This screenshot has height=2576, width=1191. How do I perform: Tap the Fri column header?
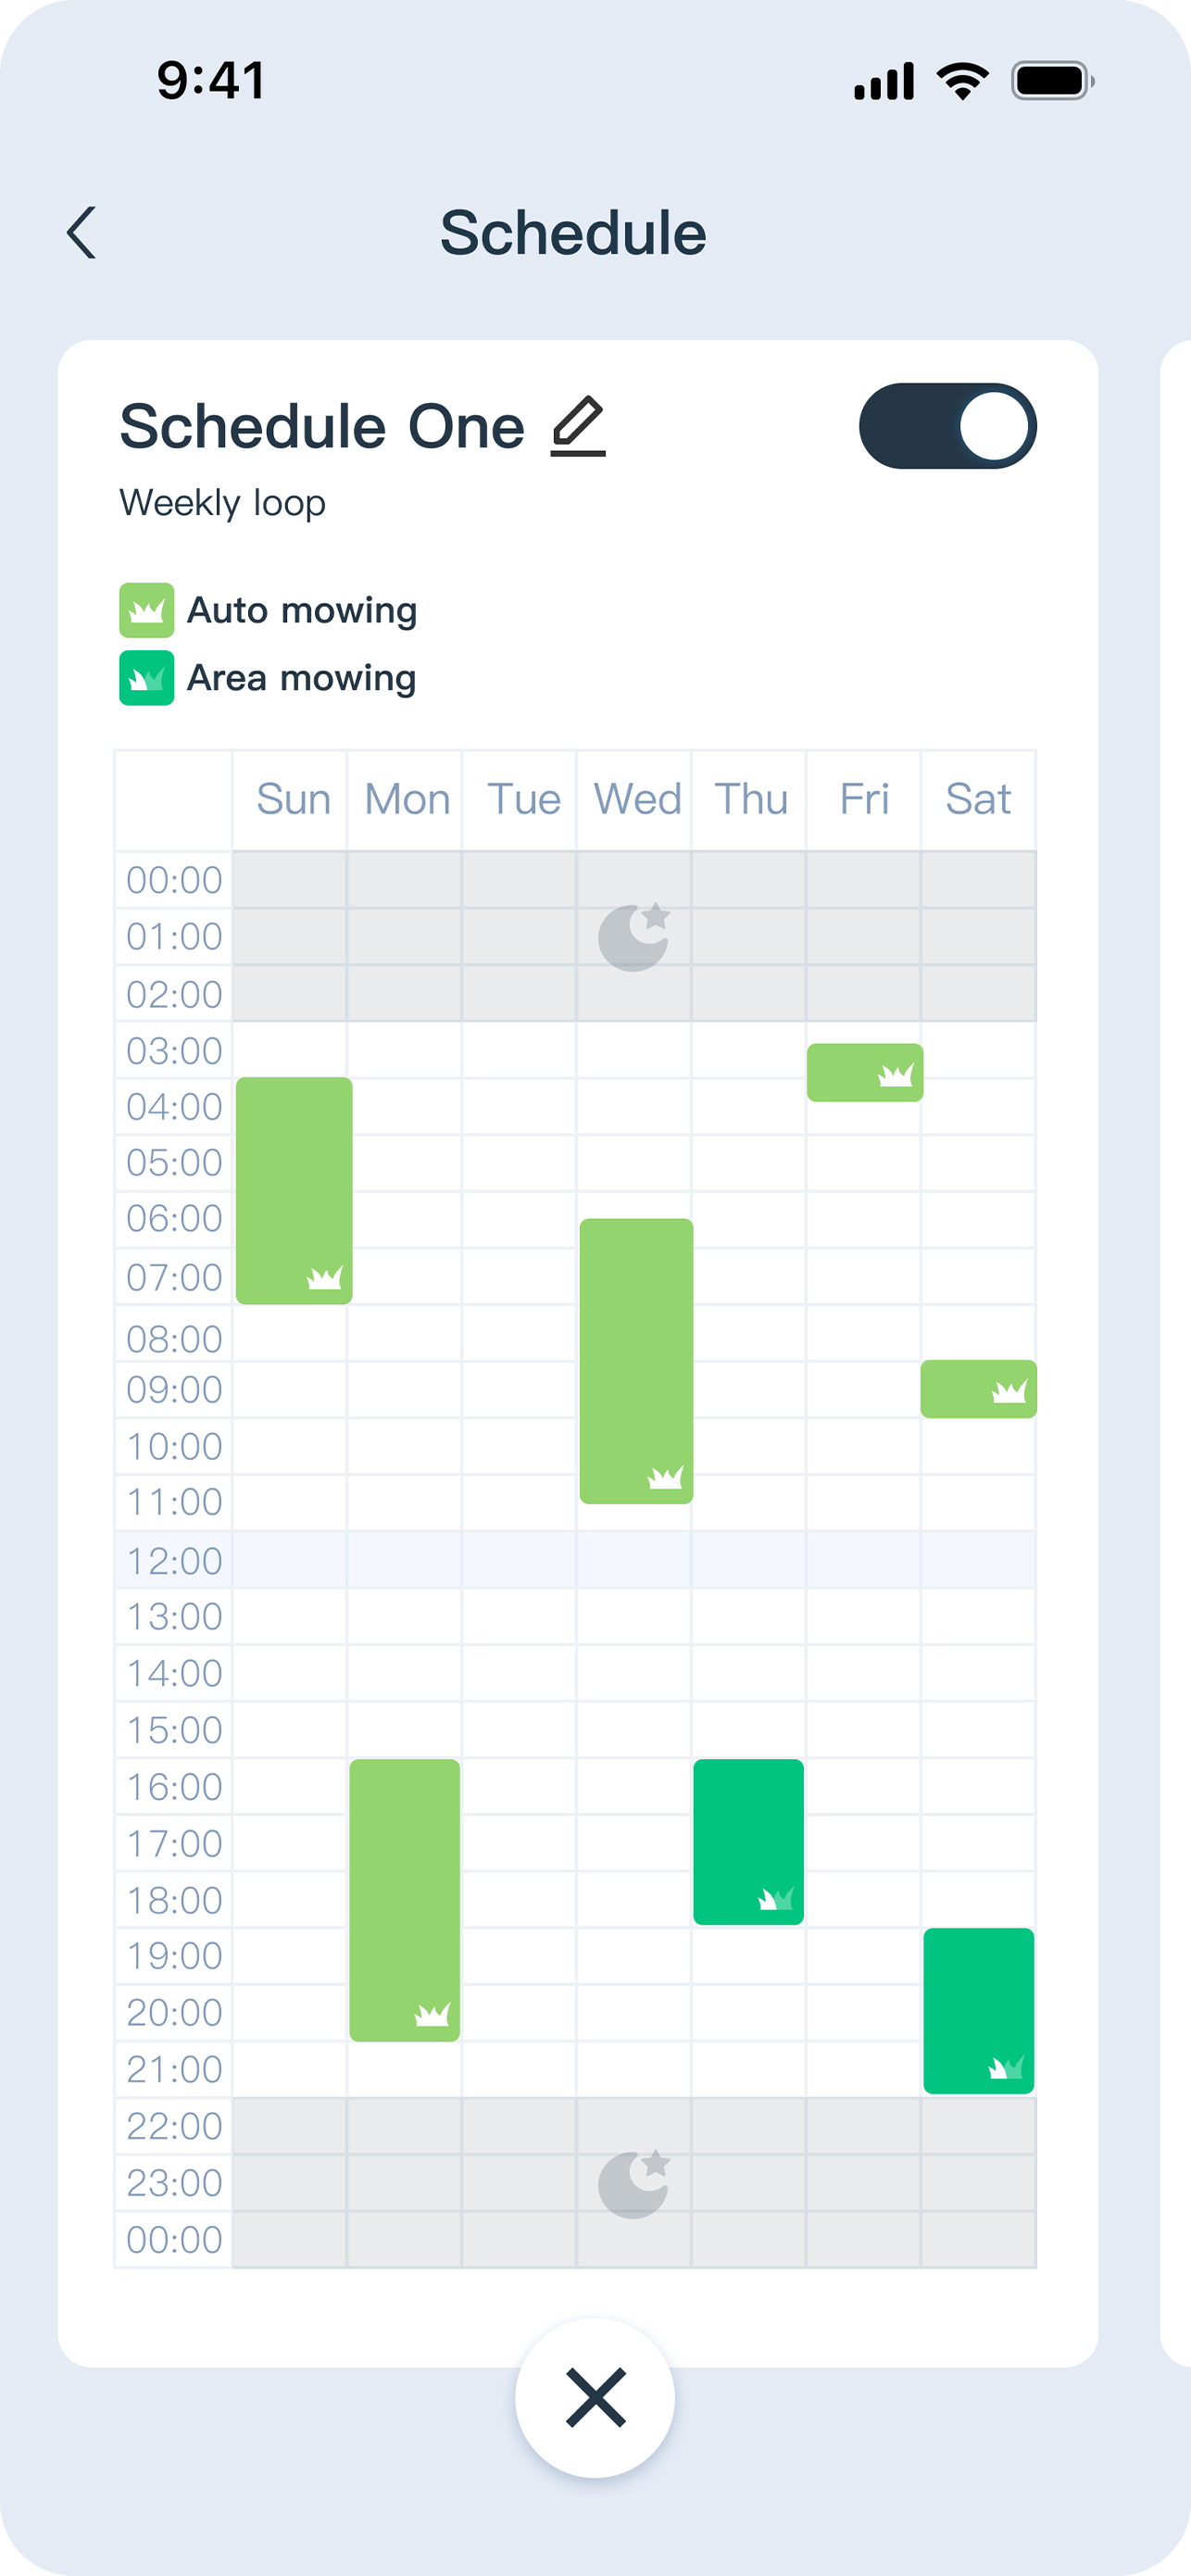[x=864, y=799]
